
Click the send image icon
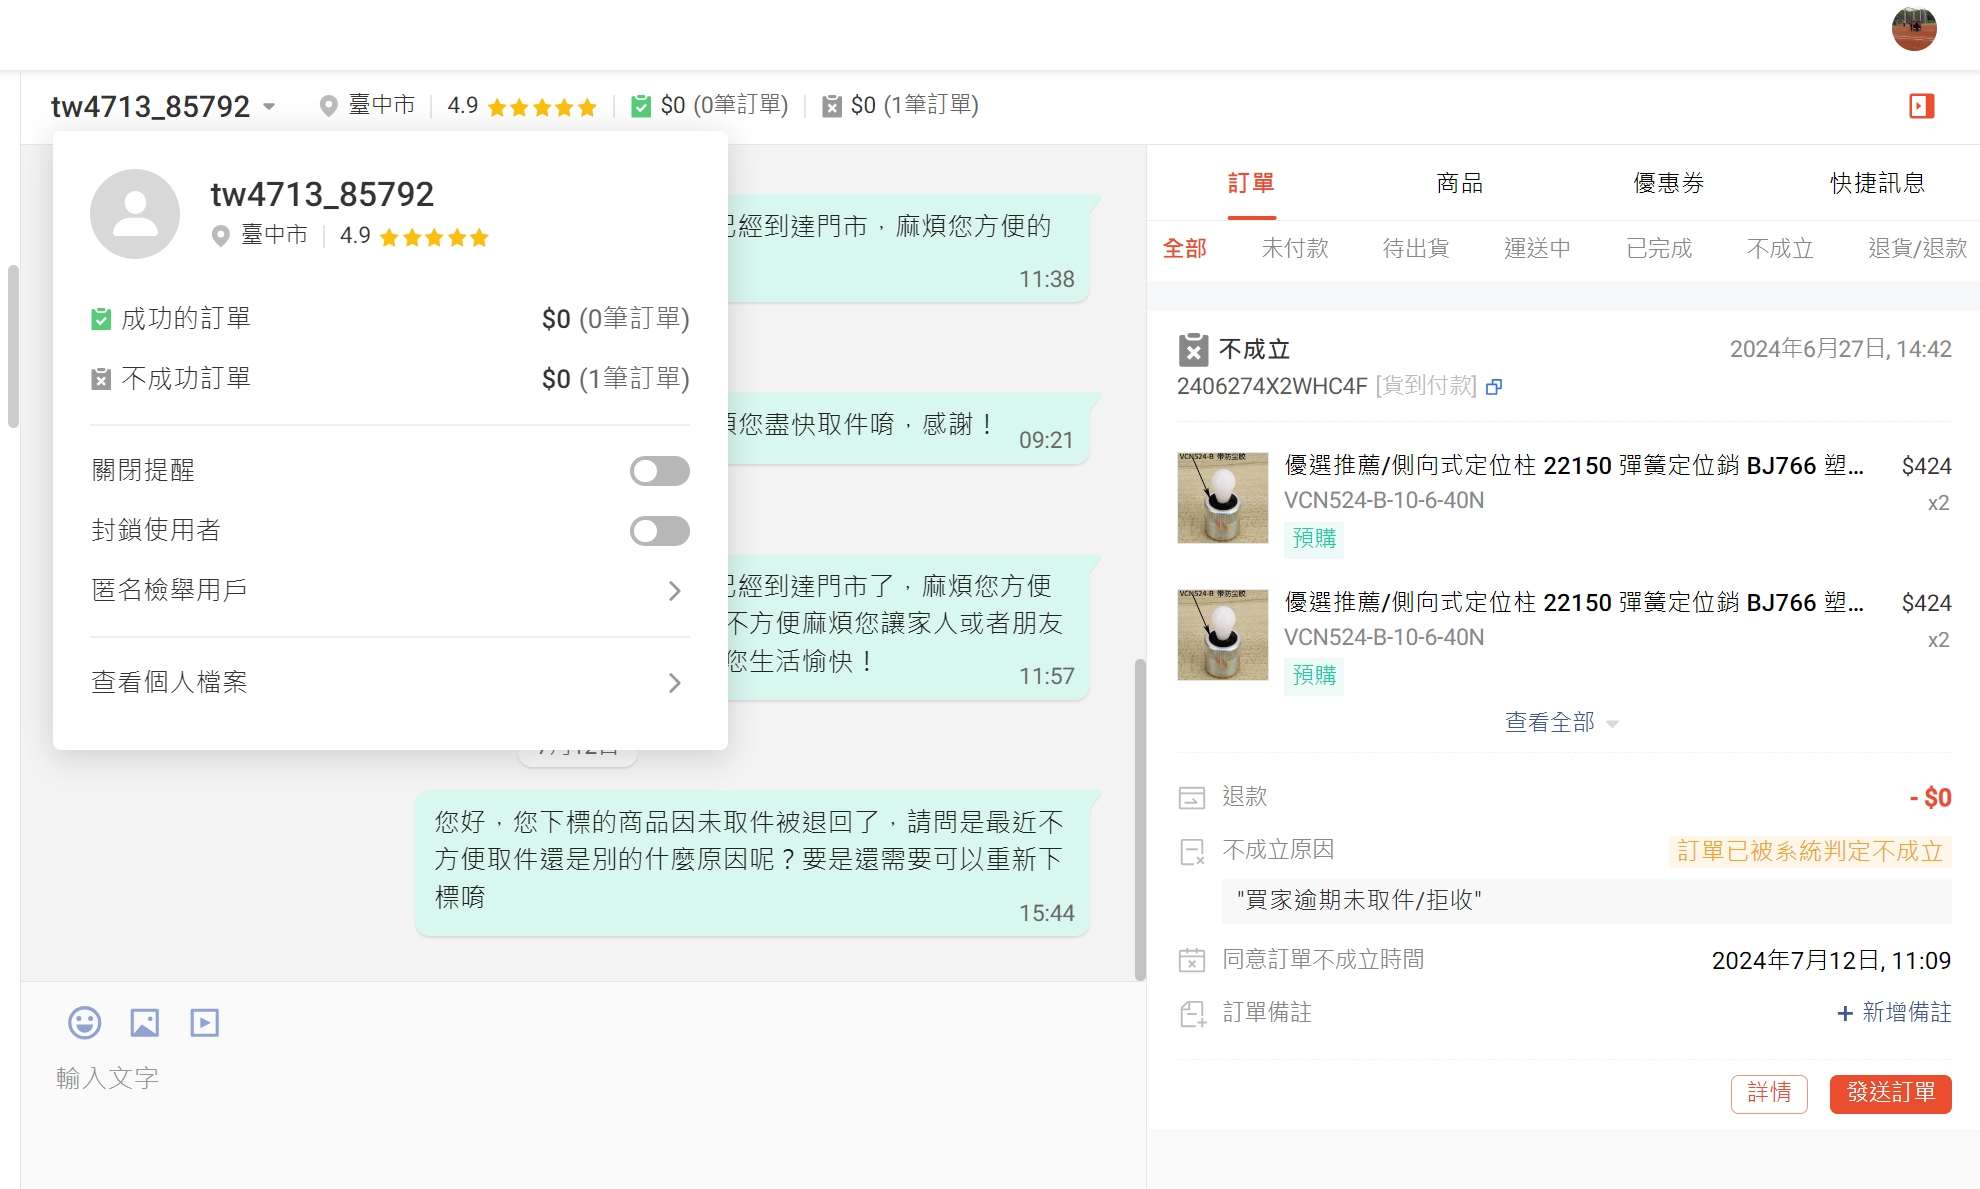[145, 1022]
